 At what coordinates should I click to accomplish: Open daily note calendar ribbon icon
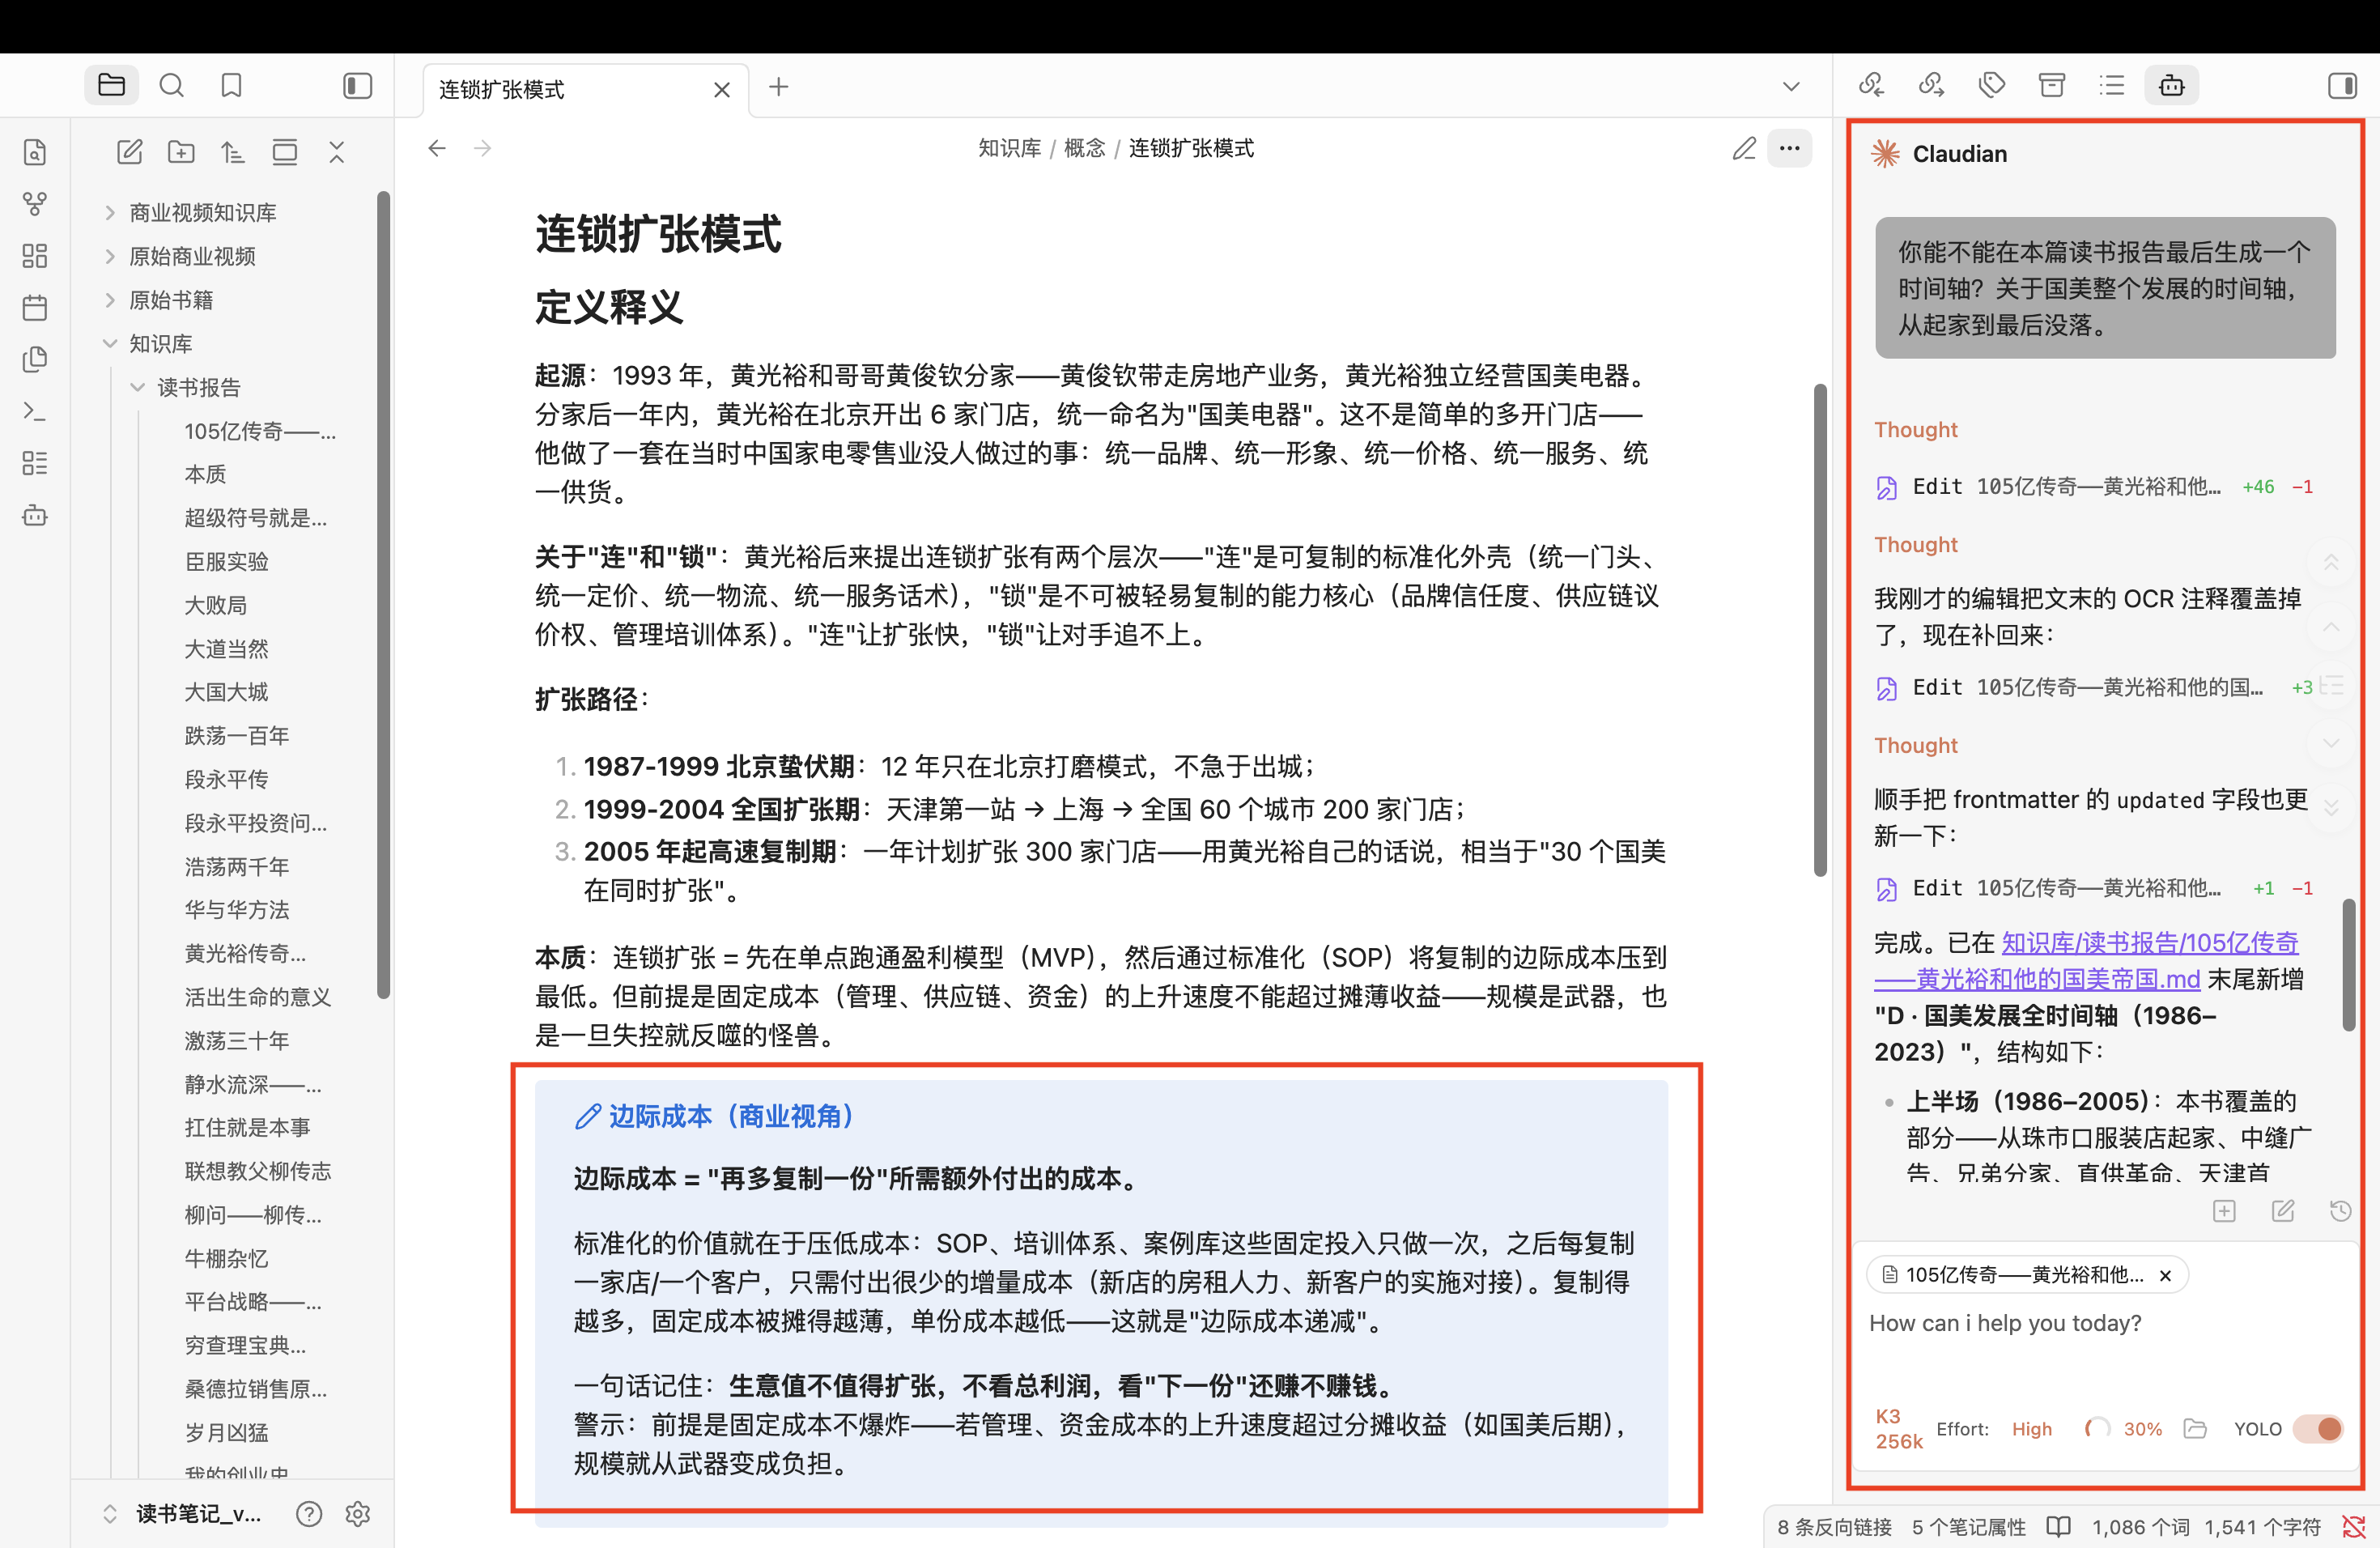coord(35,307)
